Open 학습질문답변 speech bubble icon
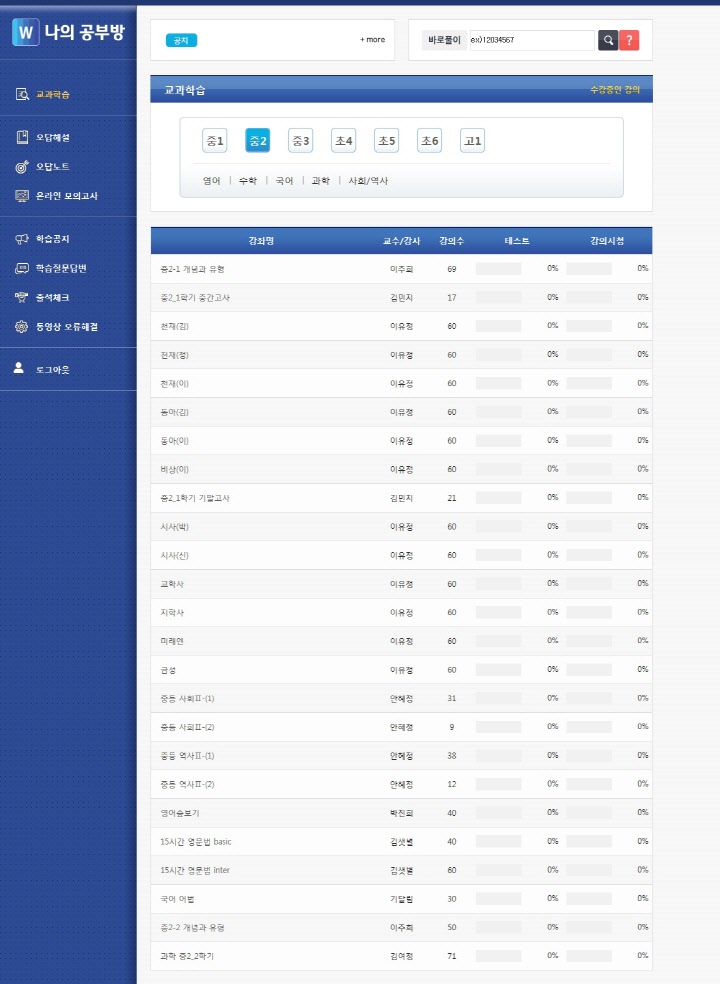 (21, 268)
